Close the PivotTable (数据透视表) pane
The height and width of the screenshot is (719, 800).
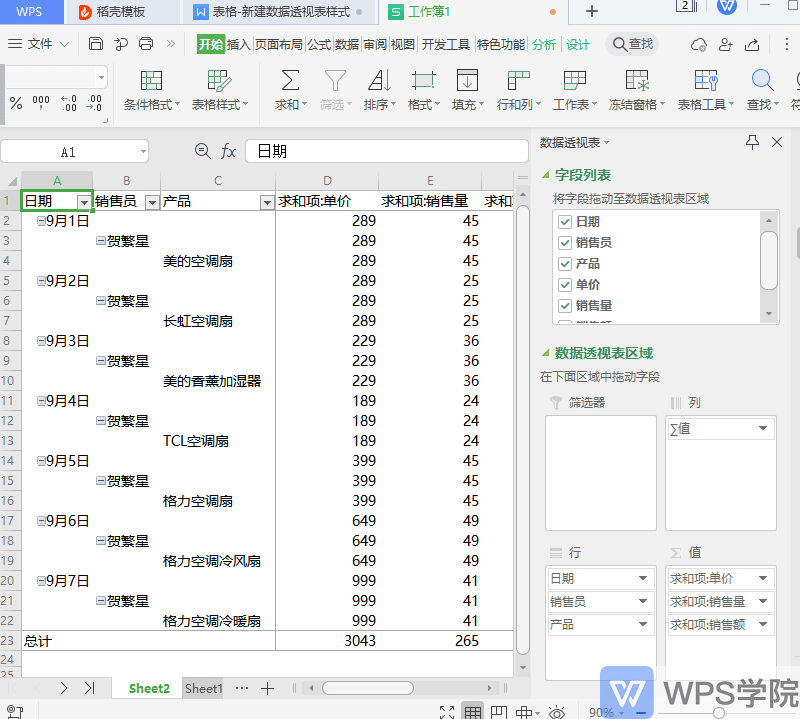(x=777, y=142)
